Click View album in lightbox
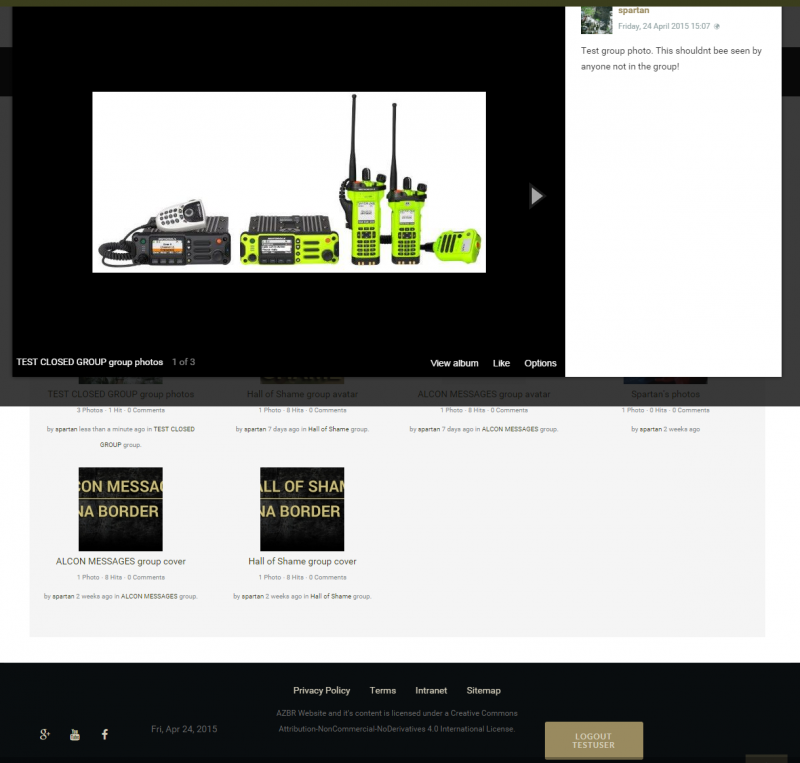 point(454,363)
